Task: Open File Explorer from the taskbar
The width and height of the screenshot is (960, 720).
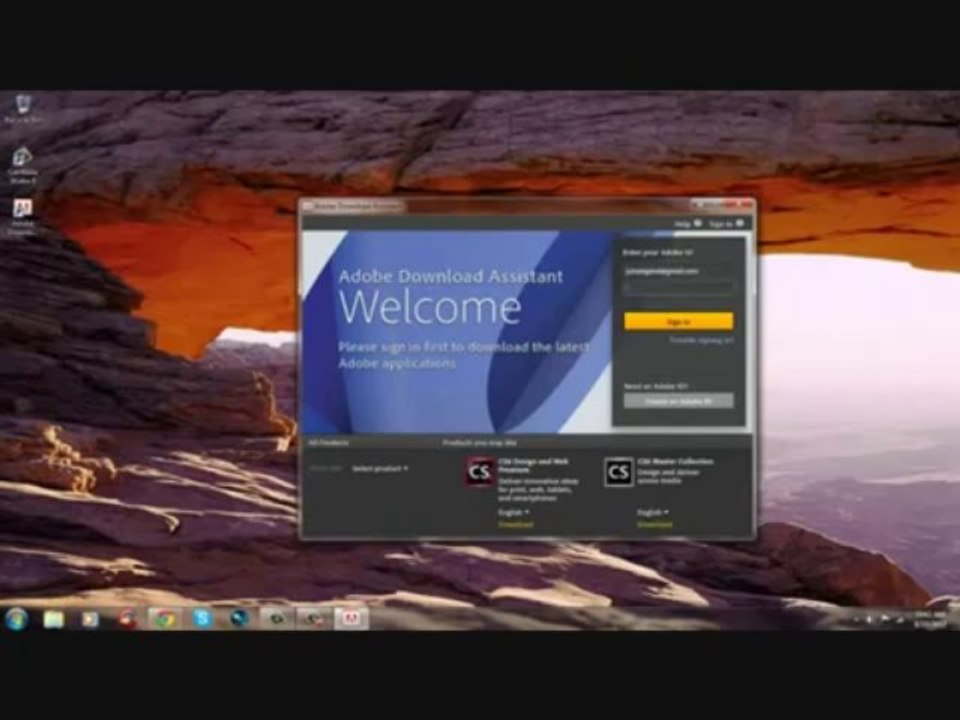Action: (54, 619)
